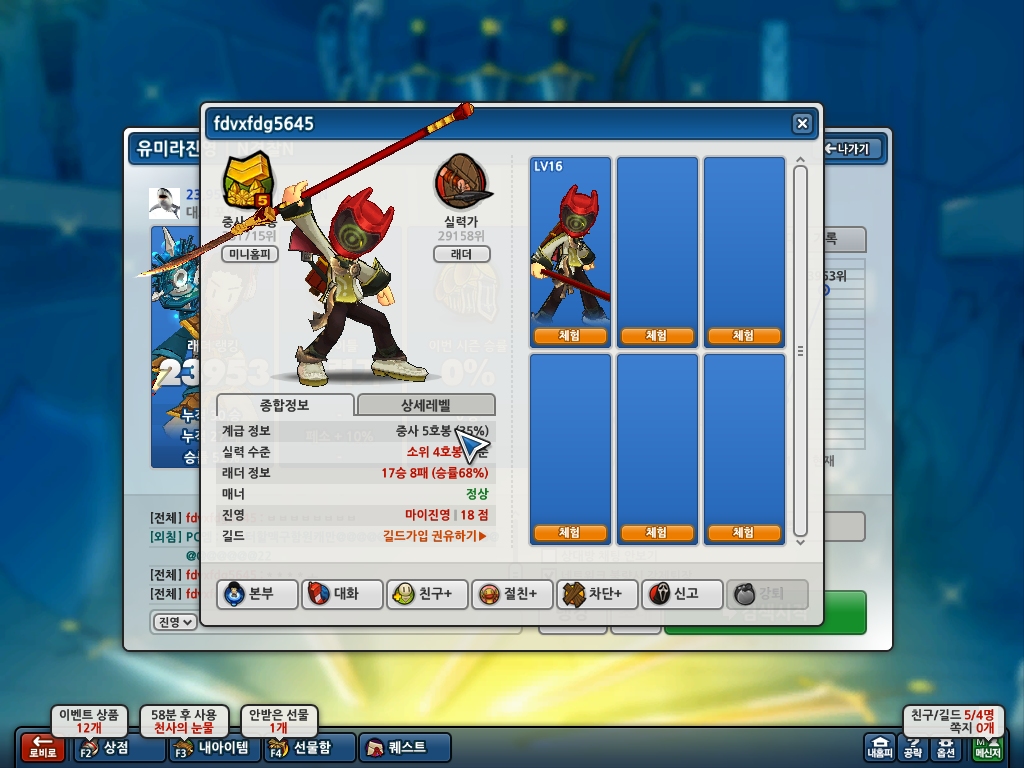Select the 종합정보 tab
The image size is (1024, 768).
pos(285,405)
